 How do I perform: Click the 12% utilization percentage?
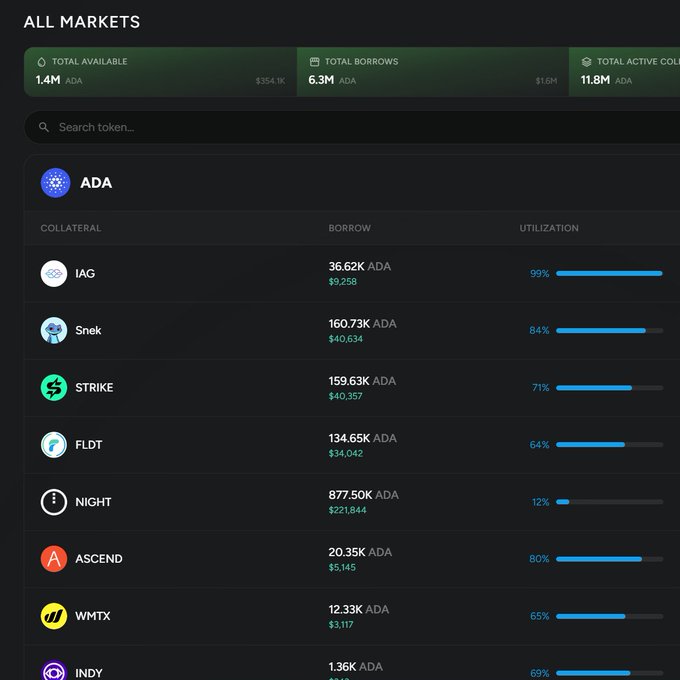coord(540,502)
